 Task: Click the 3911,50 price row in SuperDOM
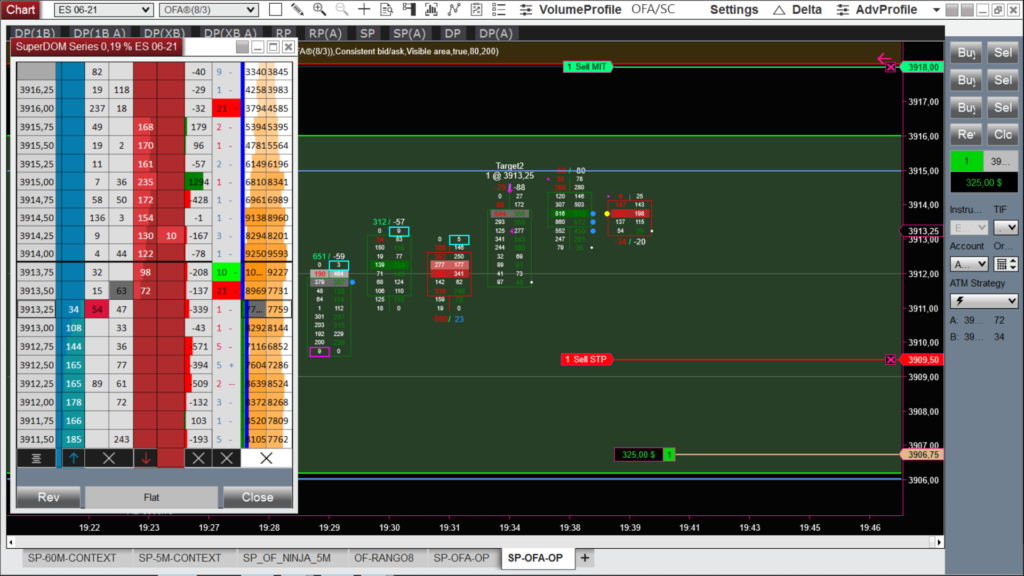coord(37,440)
